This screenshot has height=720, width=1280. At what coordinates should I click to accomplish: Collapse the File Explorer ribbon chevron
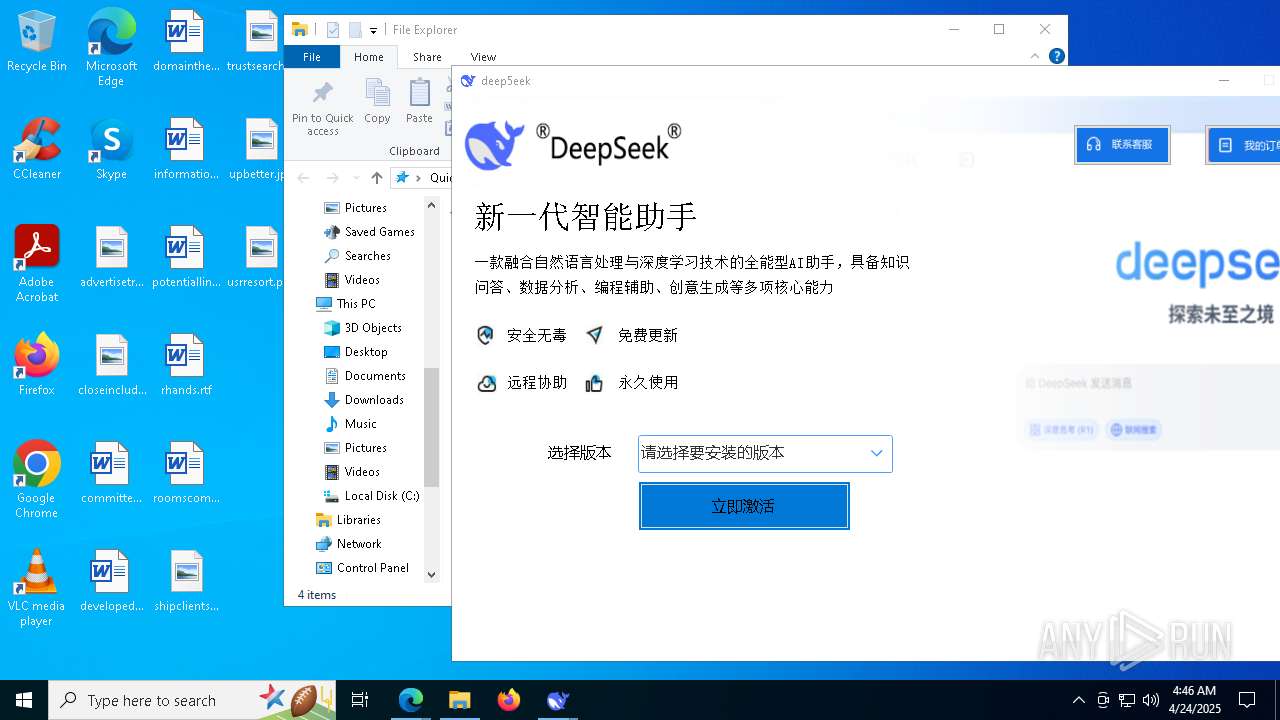click(x=1034, y=56)
